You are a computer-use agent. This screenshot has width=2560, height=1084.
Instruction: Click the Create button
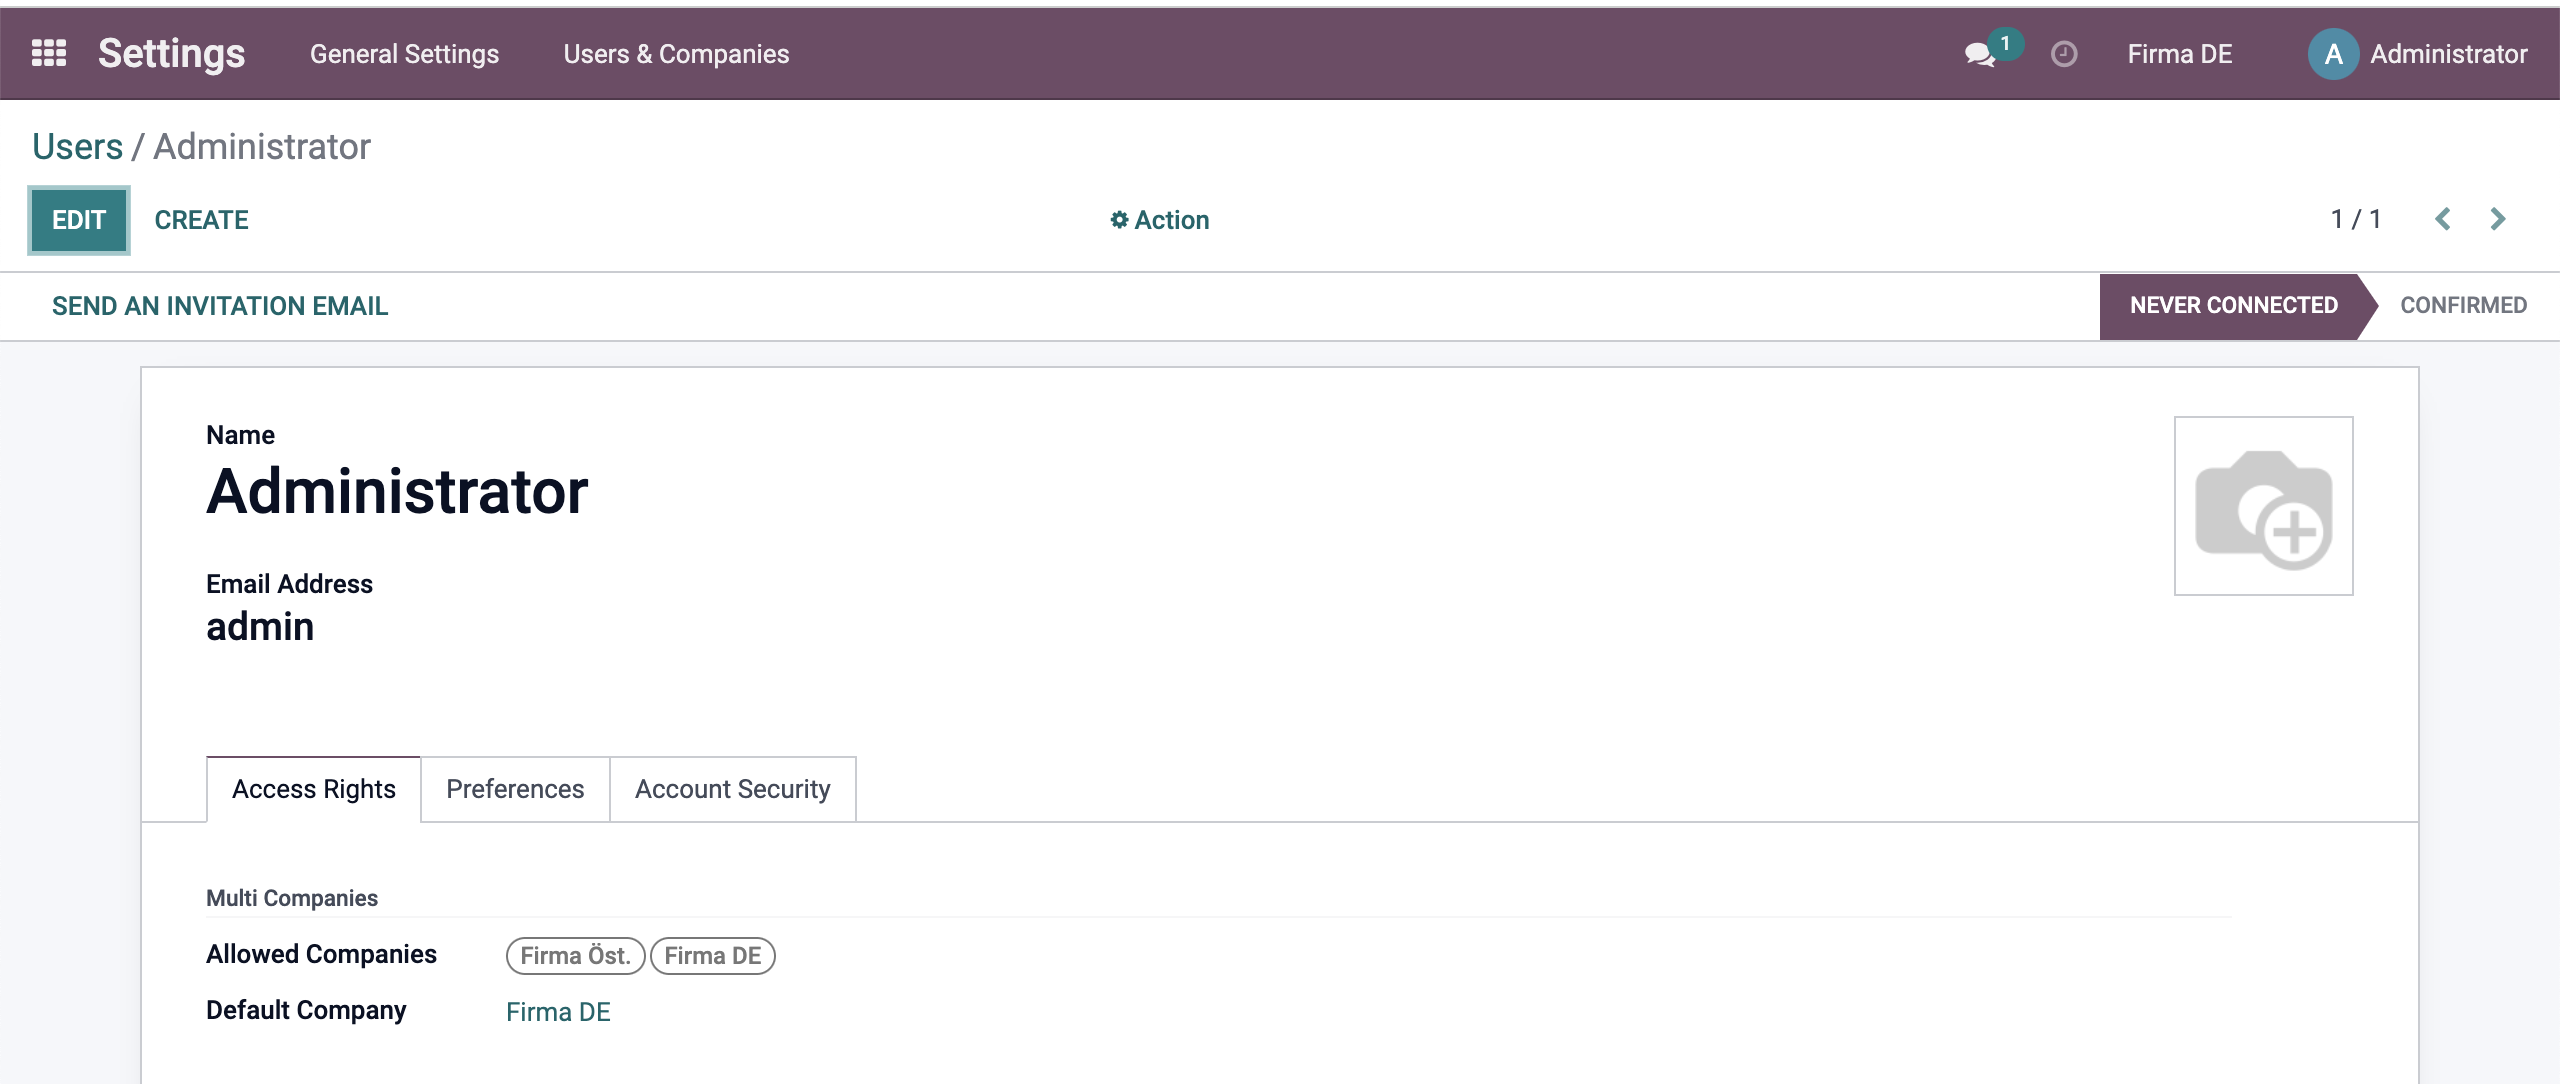tap(202, 220)
